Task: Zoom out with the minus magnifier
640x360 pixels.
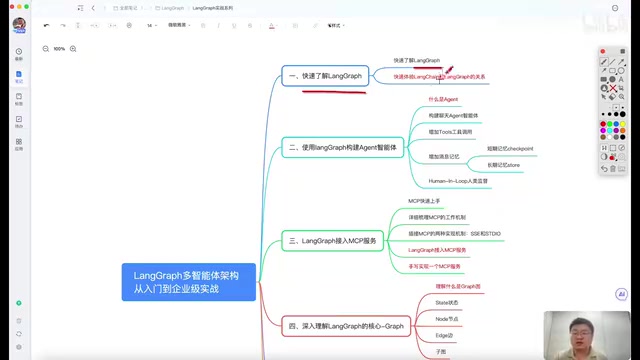Action: pyautogui.click(x=45, y=49)
